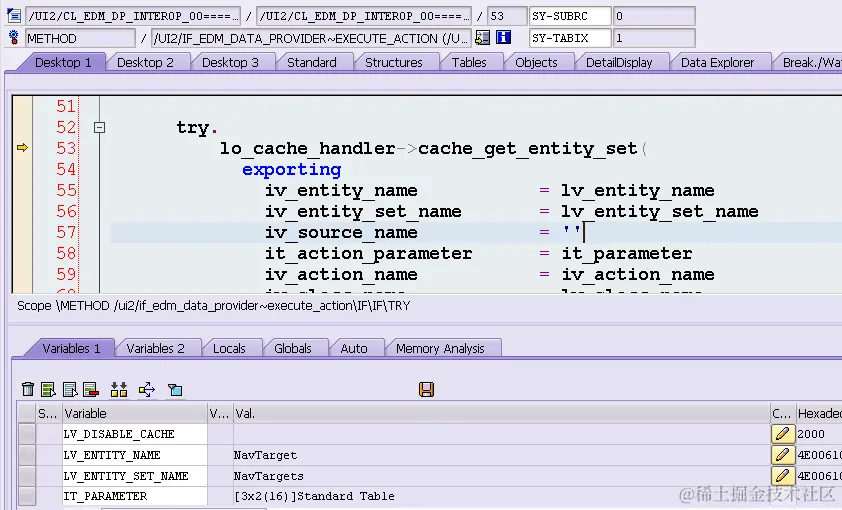Image resolution: width=842 pixels, height=510 pixels.
Task: Click the first /UI2/CL_EDM_DP_INTEROP program field
Action: click(133, 16)
